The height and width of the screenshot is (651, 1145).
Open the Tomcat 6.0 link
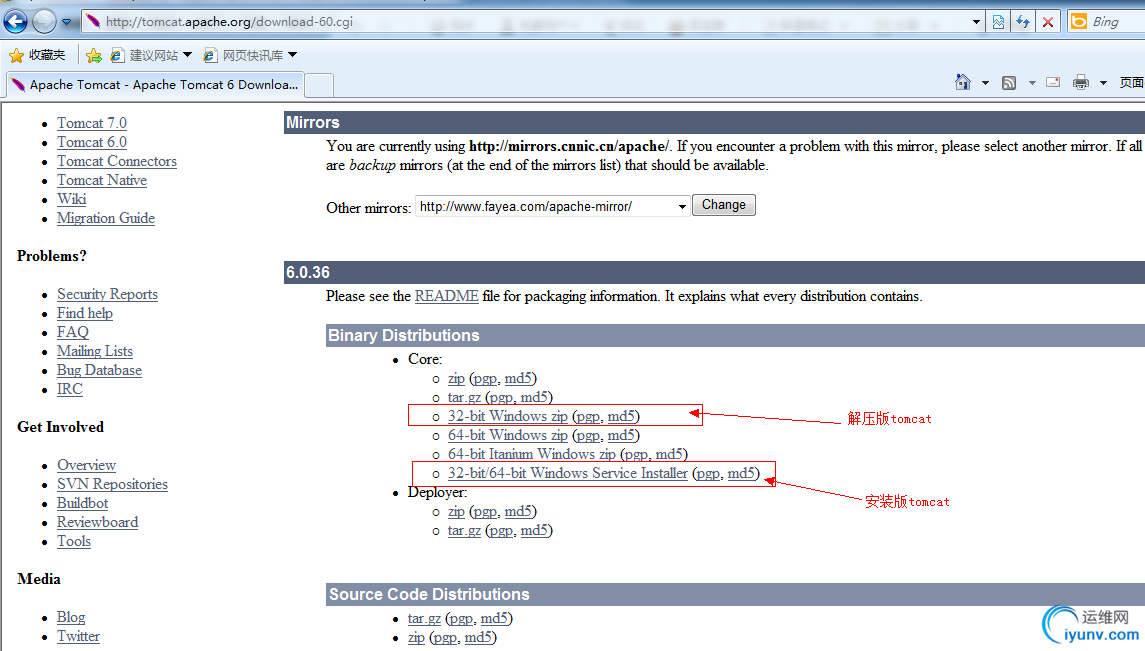[x=92, y=142]
